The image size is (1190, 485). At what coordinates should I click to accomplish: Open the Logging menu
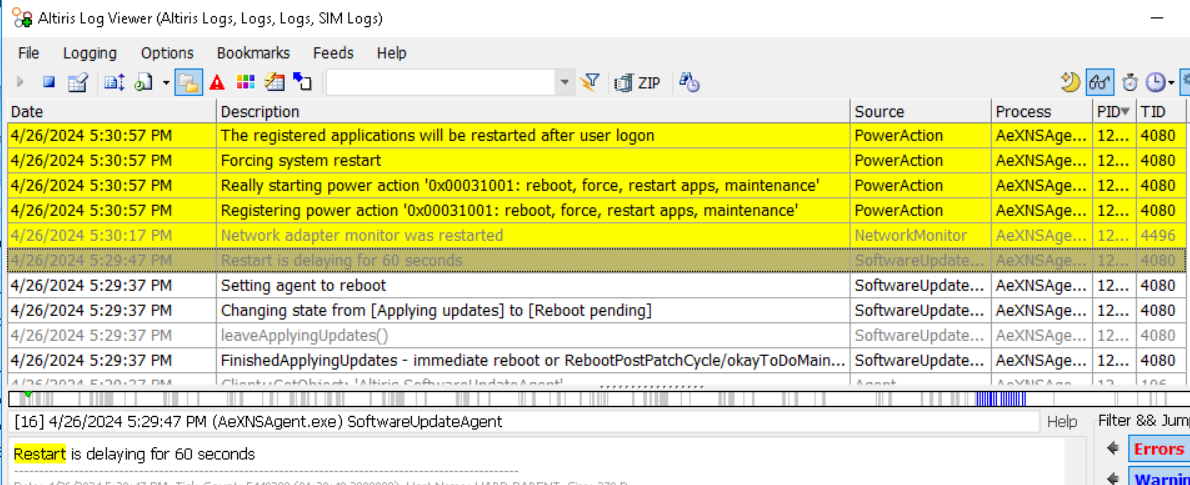click(90, 53)
